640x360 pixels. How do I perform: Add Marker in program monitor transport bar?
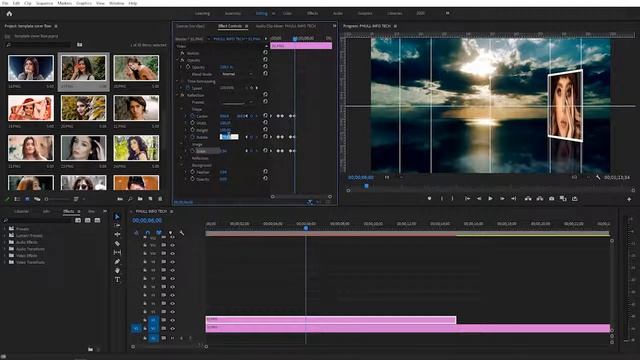429,199
